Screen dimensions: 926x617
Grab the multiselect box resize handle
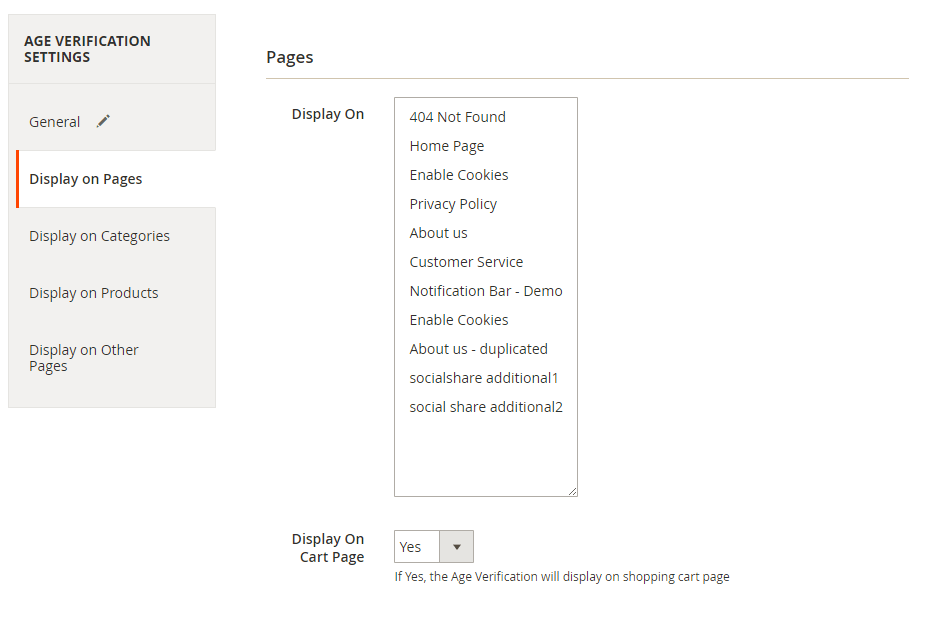pos(572,491)
